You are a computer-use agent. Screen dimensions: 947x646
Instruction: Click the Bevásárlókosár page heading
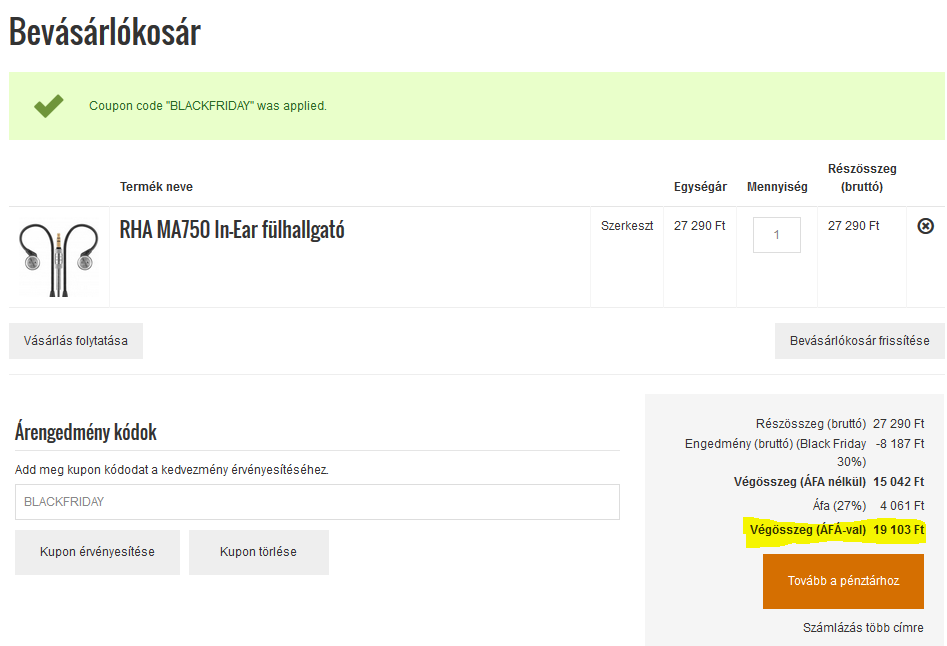click(104, 31)
